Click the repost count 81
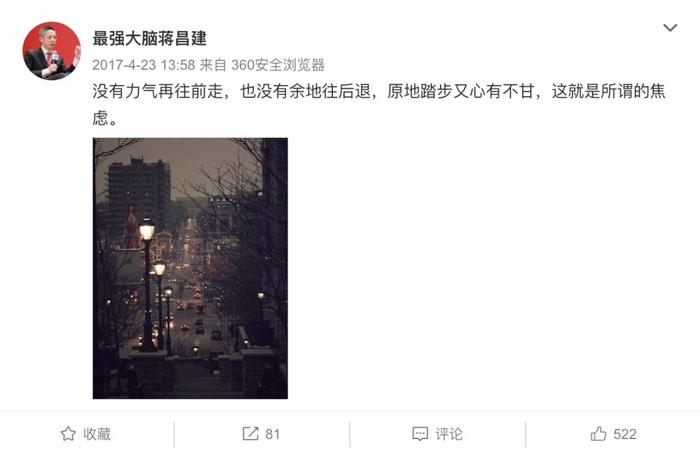Viewport: 700px width, 456px height. pyautogui.click(x=272, y=434)
